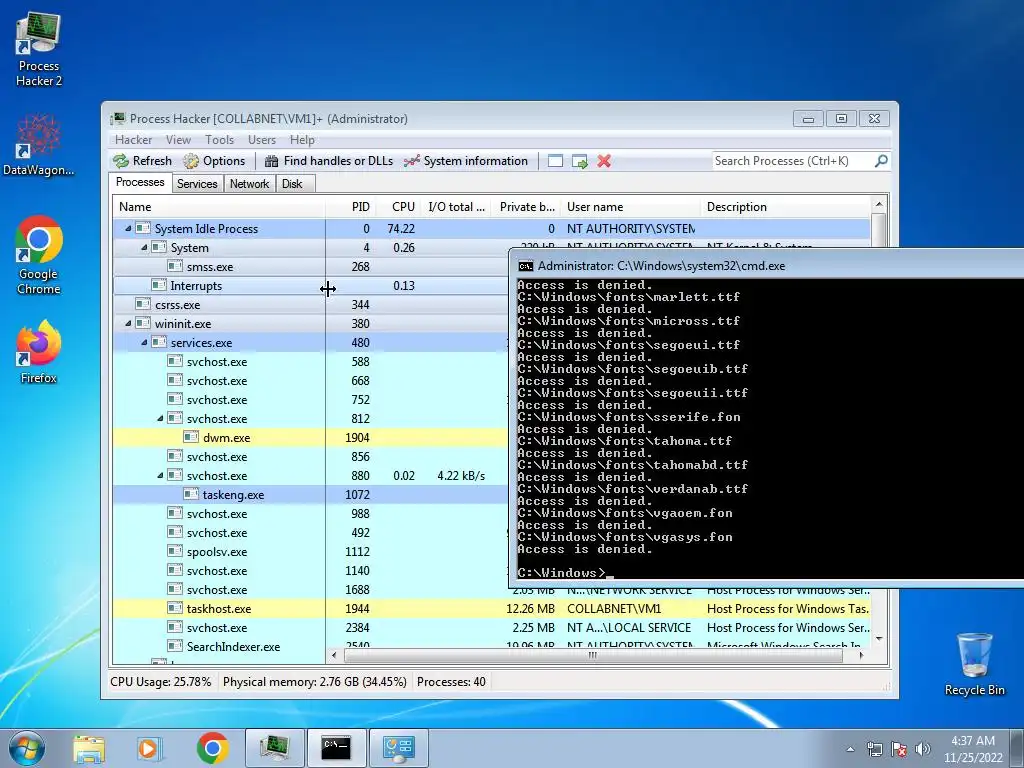
Task: Open the Hacker menu
Action: (x=133, y=140)
